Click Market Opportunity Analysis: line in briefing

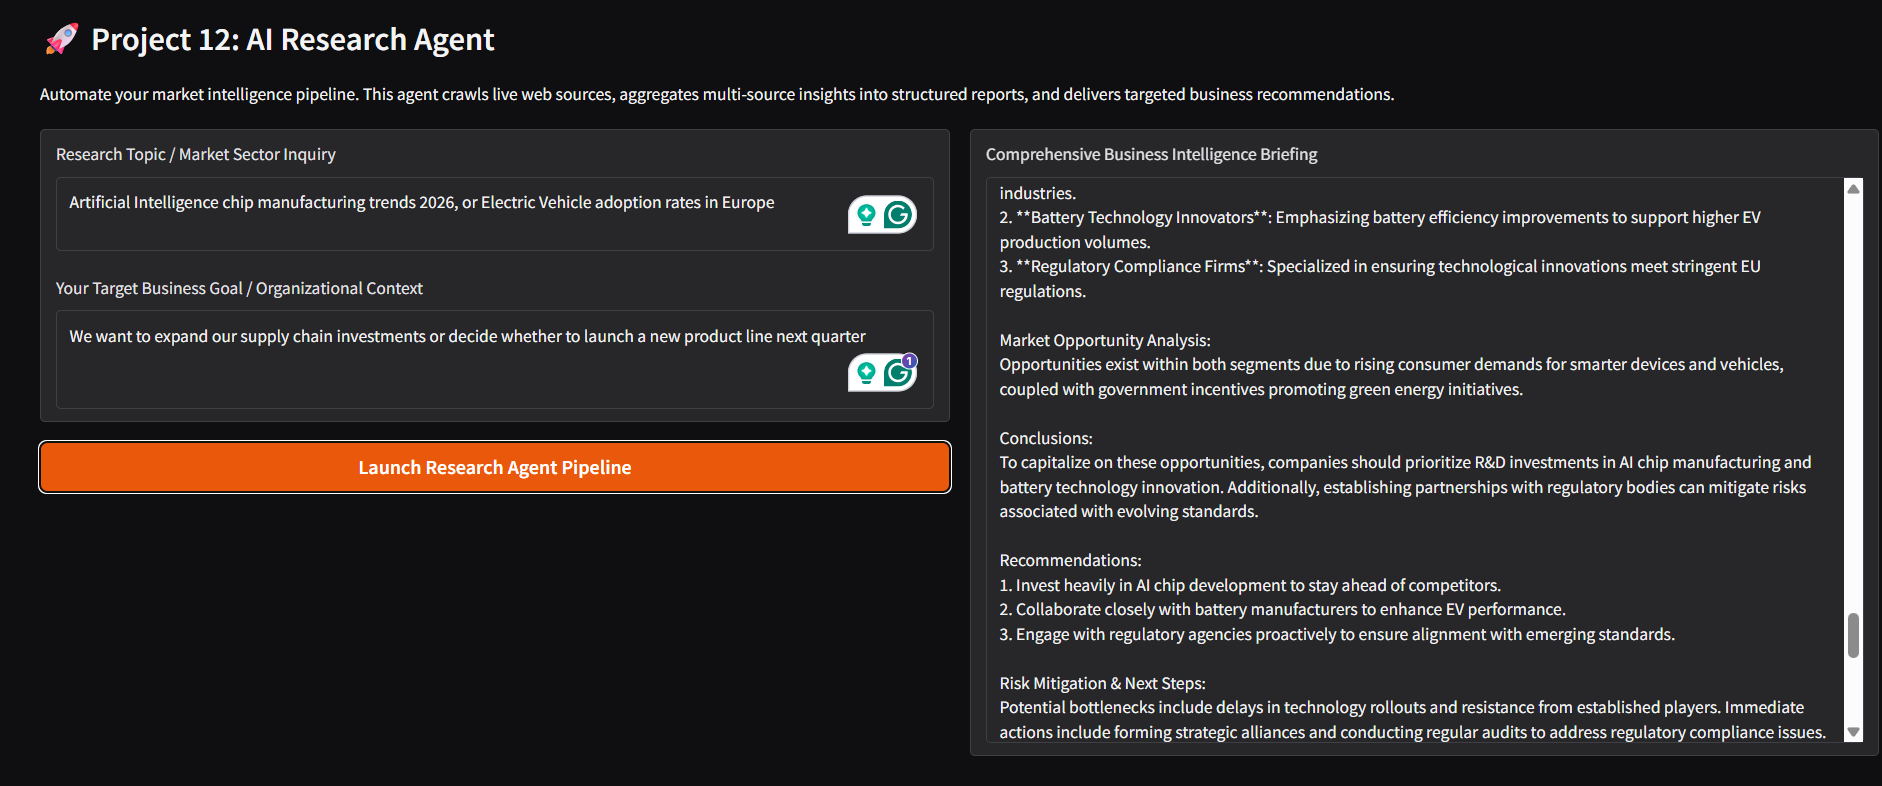(x=1105, y=340)
